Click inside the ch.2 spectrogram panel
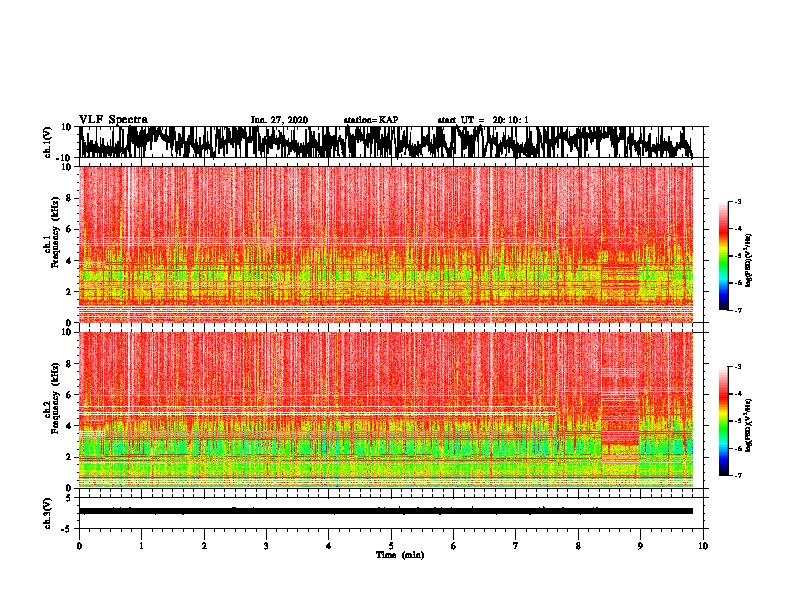This screenshot has height=612, width=792. pyautogui.click(x=386, y=410)
